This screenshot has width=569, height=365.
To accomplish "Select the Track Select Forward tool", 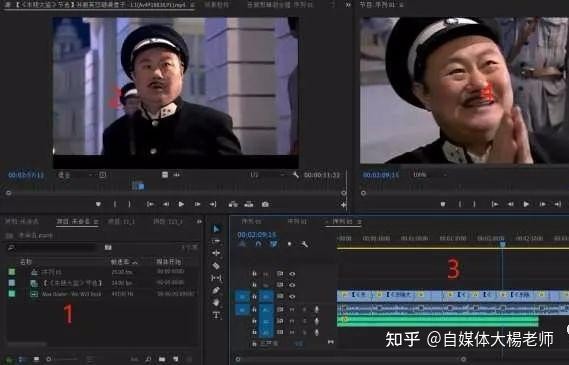I will point(216,241).
